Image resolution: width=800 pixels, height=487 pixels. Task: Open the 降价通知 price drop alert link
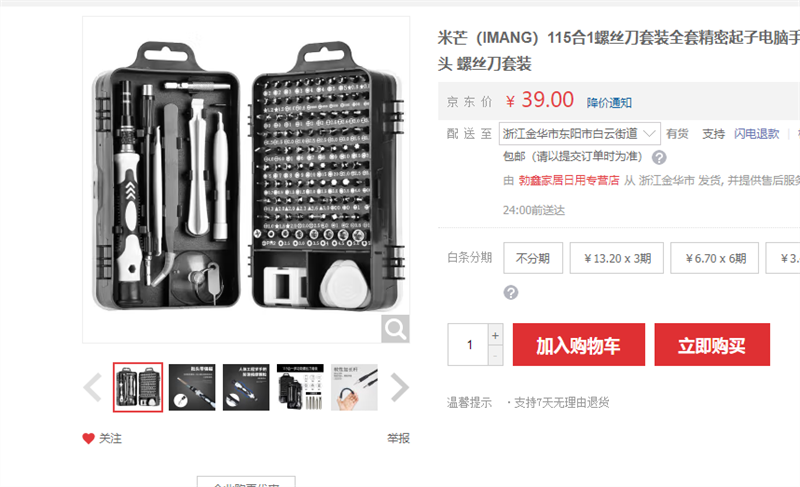[x=609, y=102]
